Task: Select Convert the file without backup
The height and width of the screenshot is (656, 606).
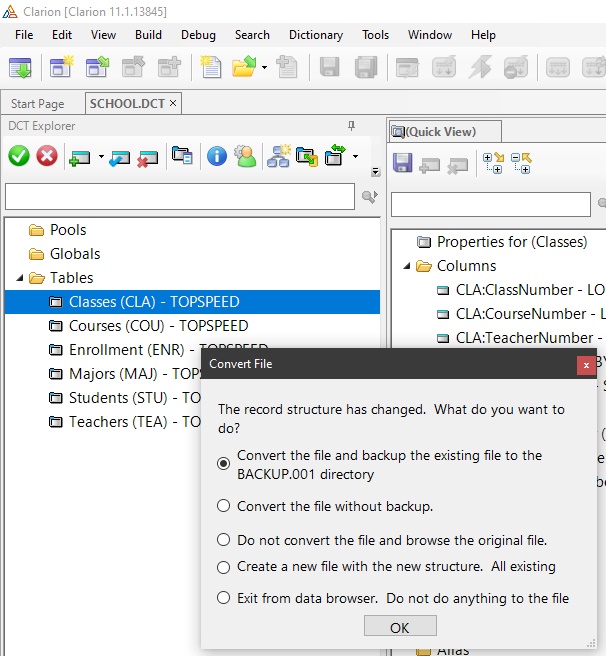Action: [x=224, y=506]
